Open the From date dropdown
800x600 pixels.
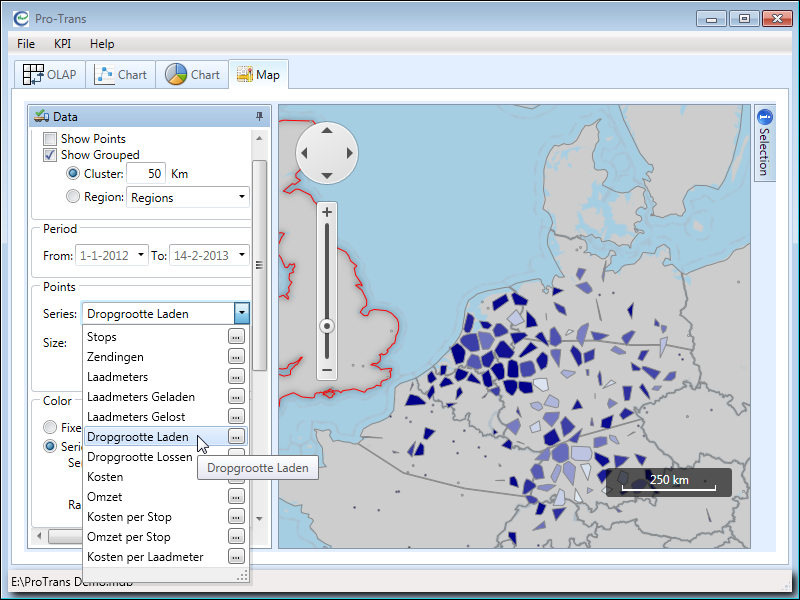pos(141,255)
